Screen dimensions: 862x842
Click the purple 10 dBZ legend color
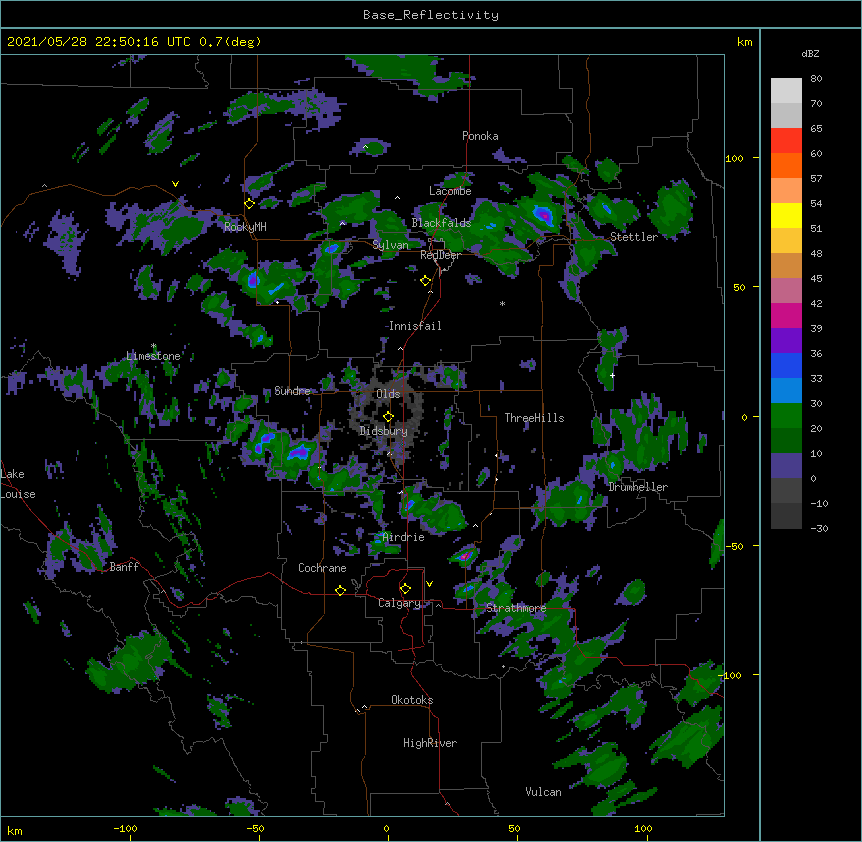pyautogui.click(x=786, y=466)
